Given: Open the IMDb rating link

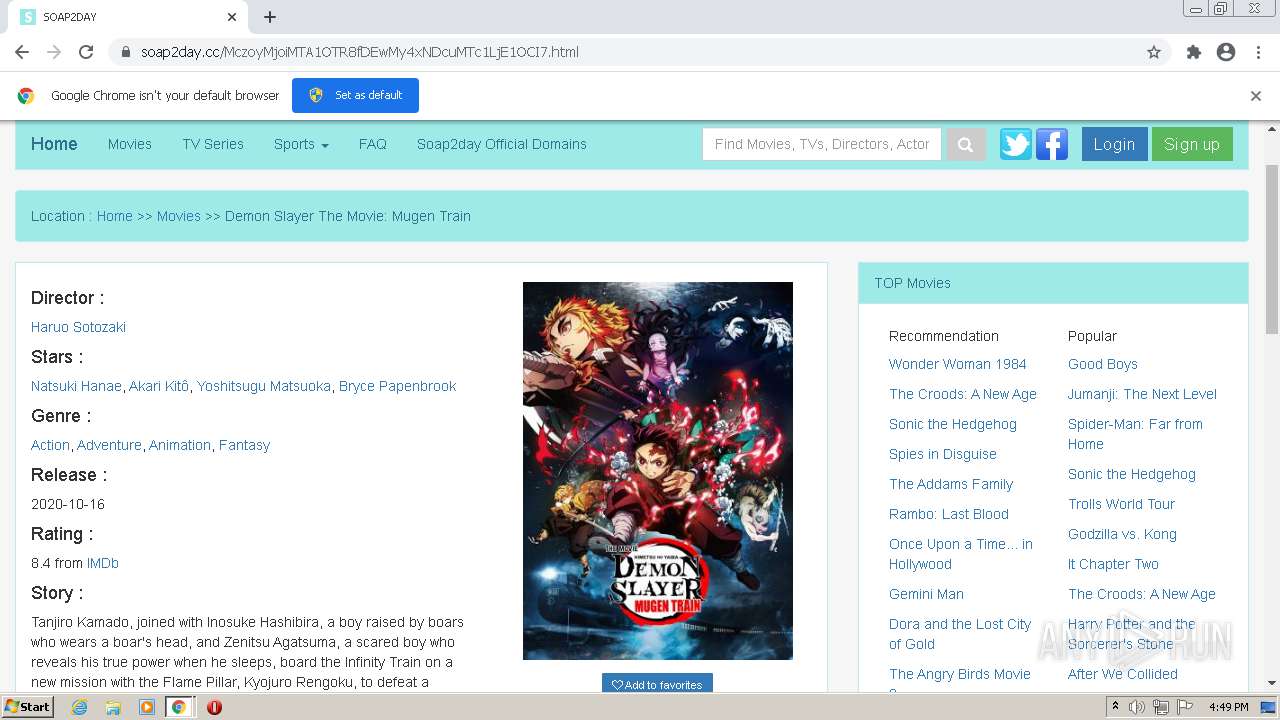Looking at the screenshot, I should coord(103,563).
